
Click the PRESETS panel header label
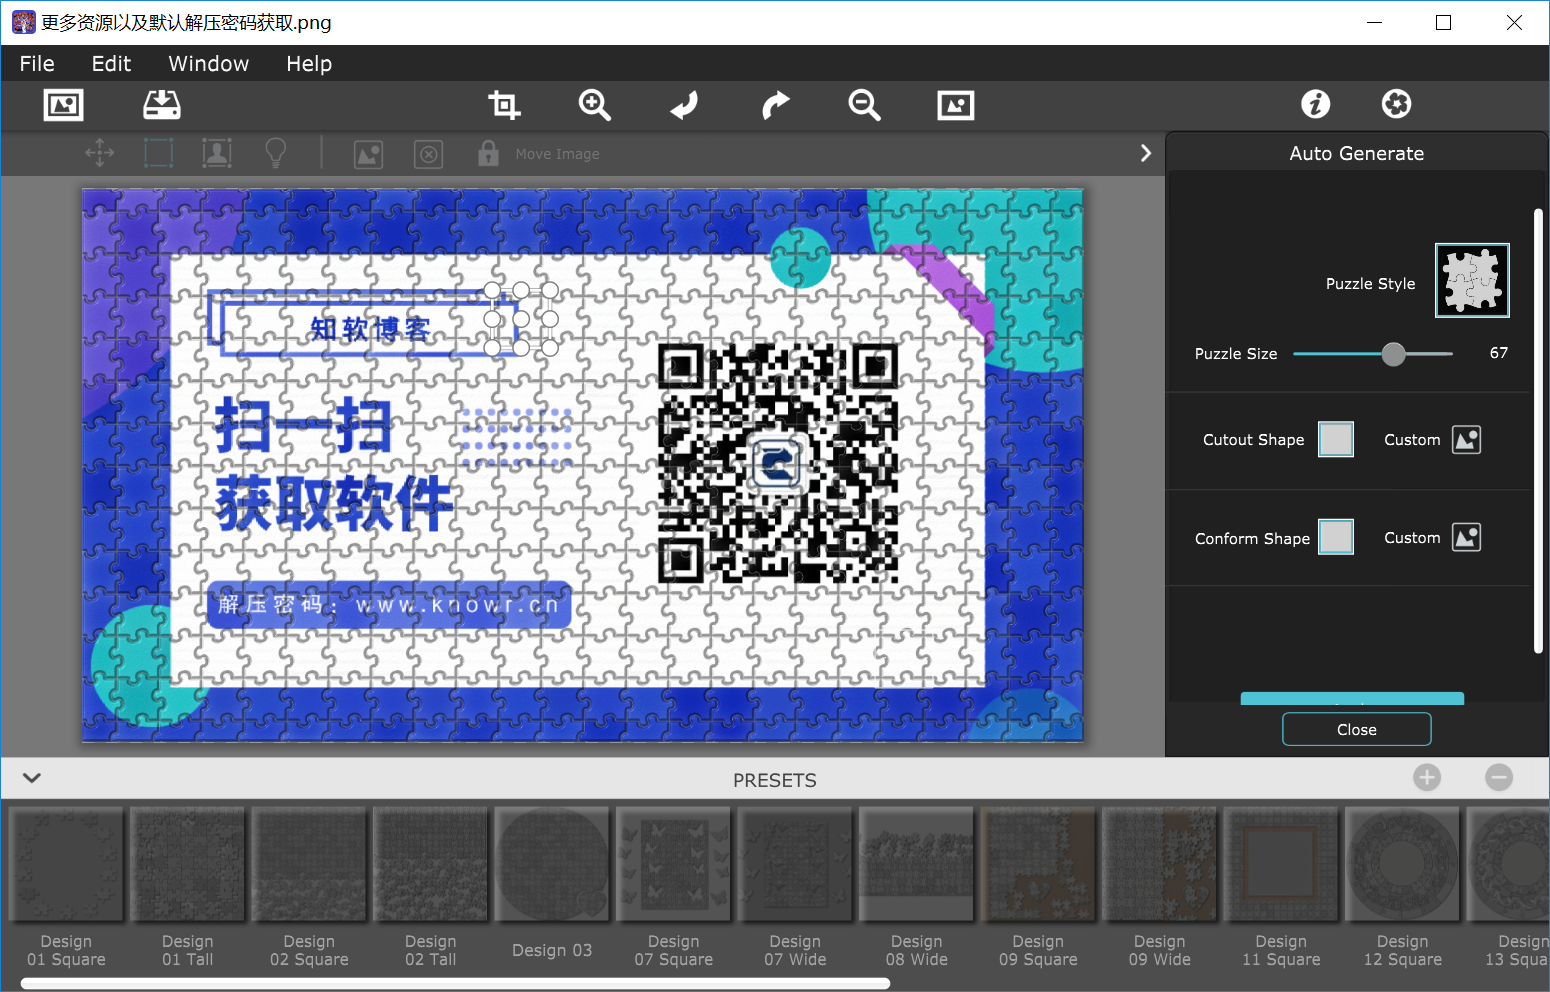point(775,780)
